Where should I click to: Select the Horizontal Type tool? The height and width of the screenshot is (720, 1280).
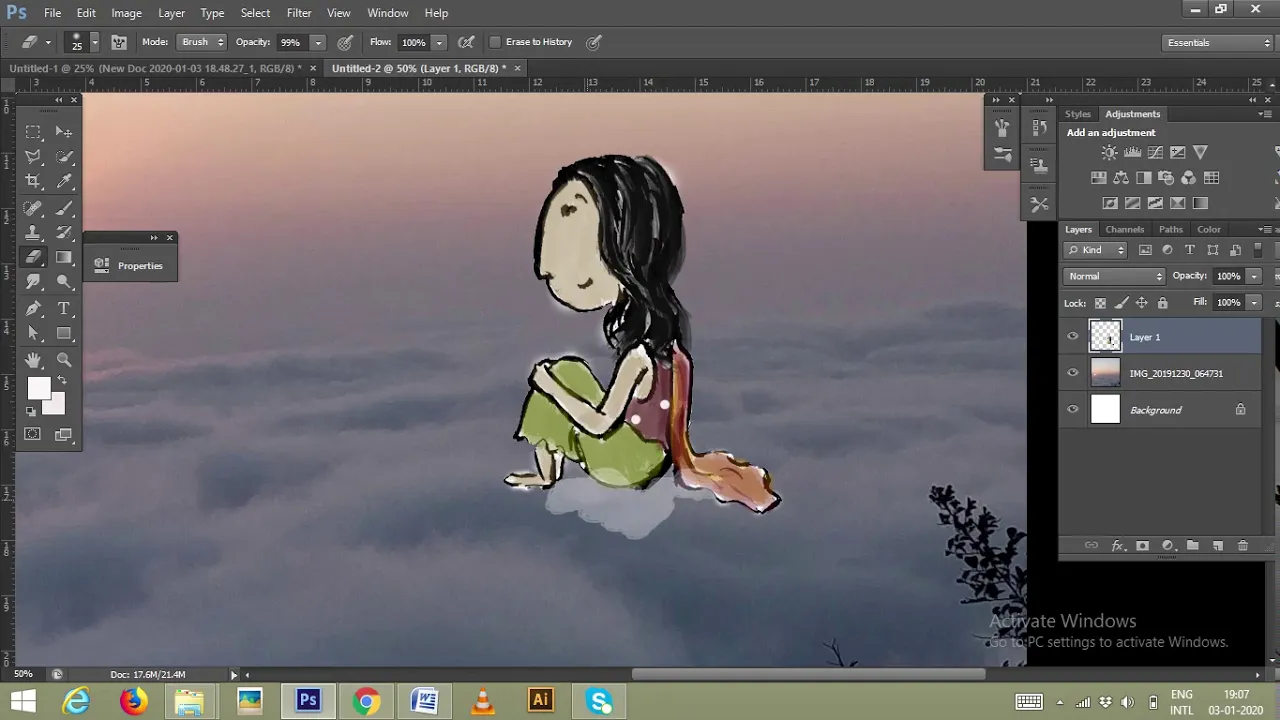(x=64, y=308)
